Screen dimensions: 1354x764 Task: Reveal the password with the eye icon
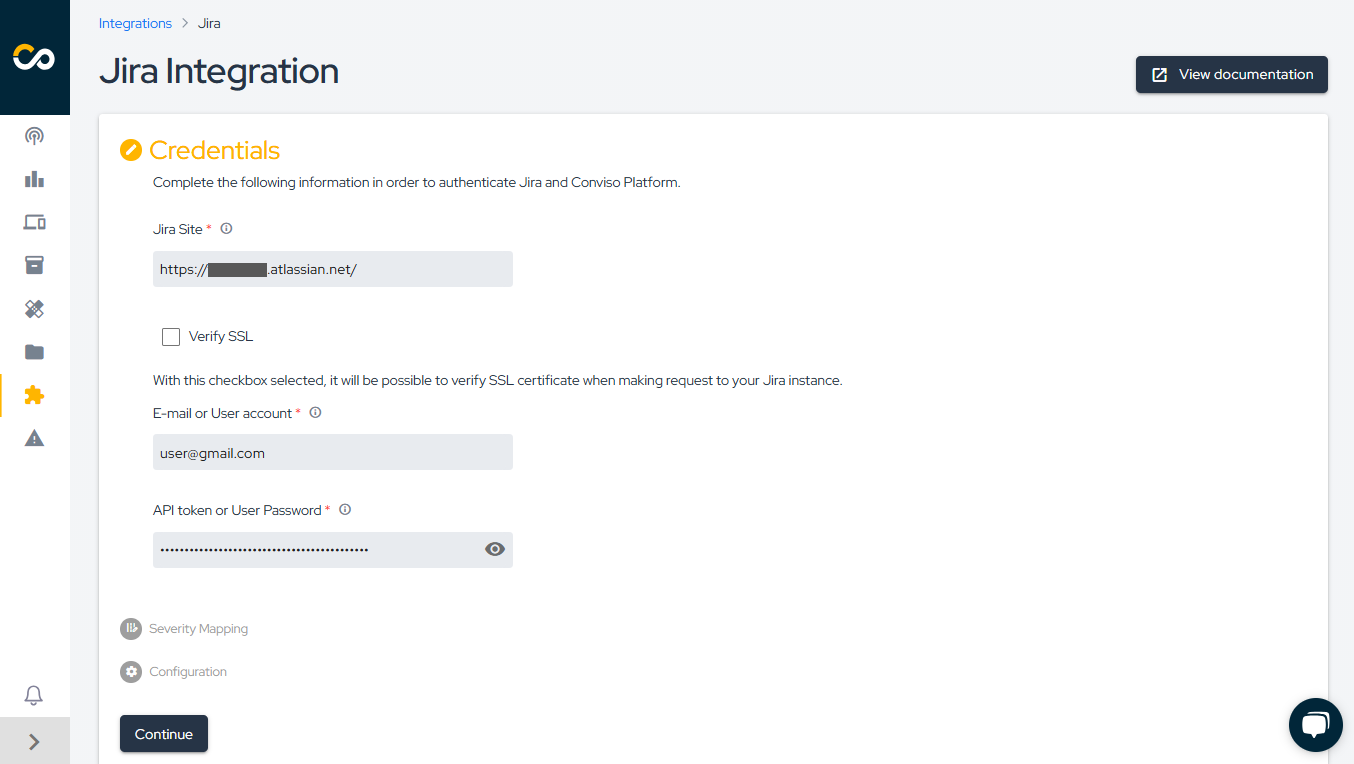coord(495,549)
